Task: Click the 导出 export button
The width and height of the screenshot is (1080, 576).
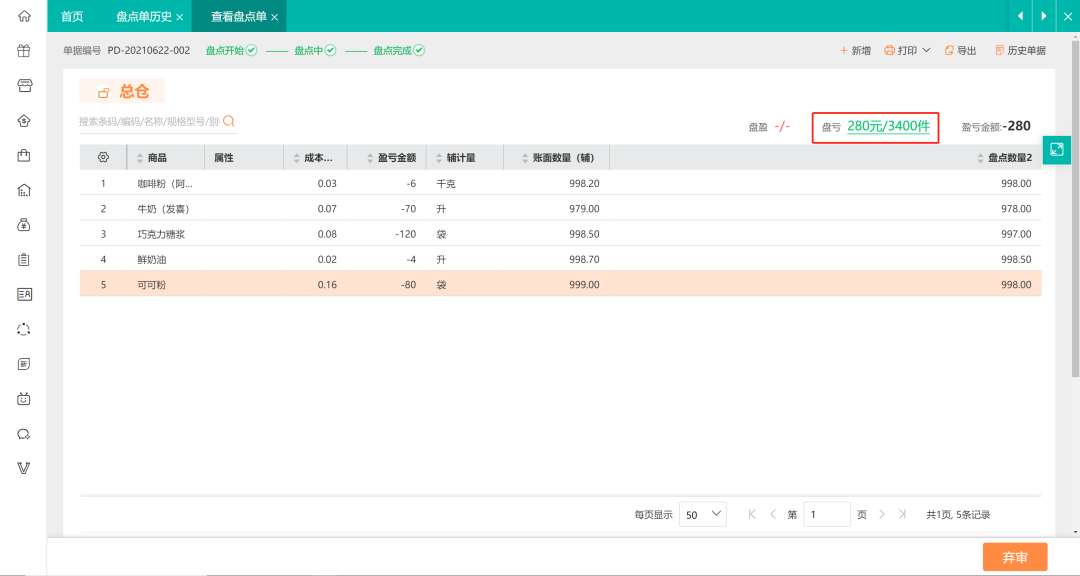Action: pyautogui.click(x=960, y=50)
